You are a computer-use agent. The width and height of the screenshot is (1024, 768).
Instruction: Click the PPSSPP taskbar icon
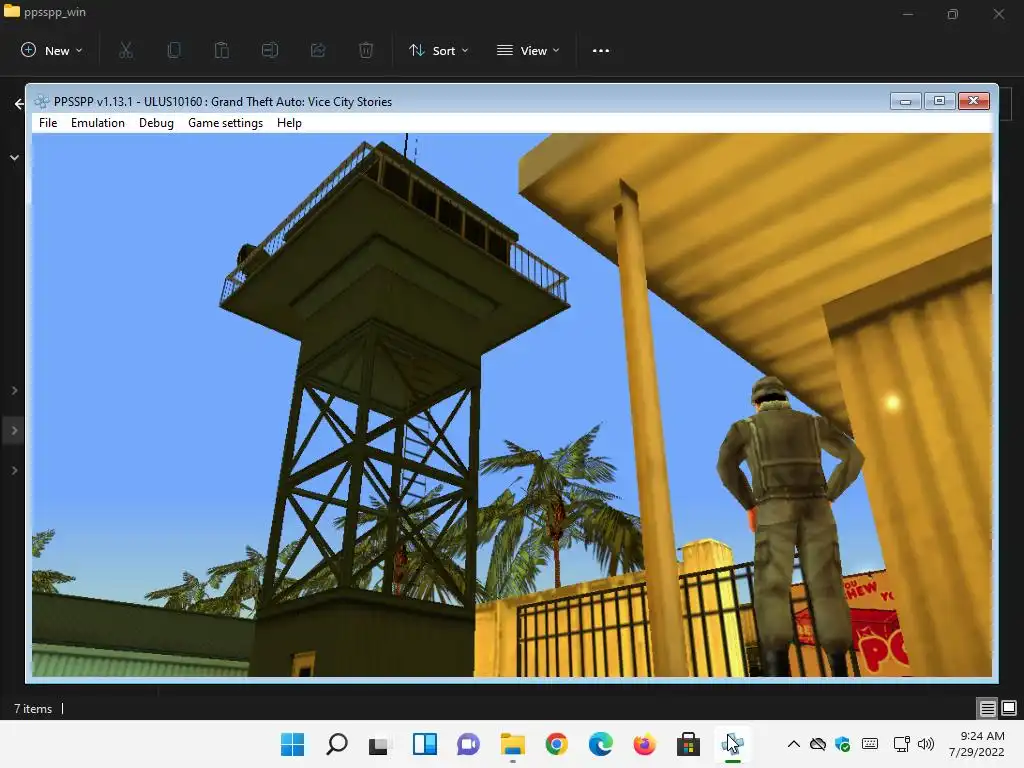[732, 744]
